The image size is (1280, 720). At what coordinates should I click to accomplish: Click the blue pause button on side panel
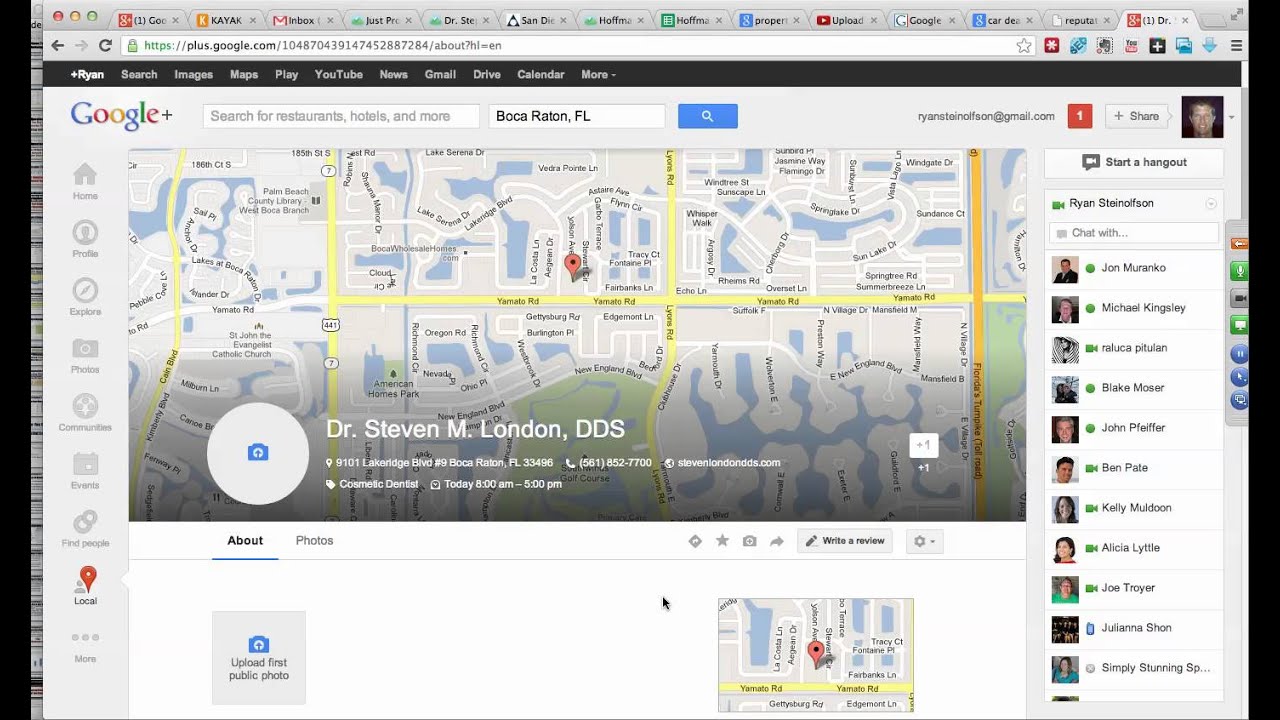click(x=1240, y=353)
